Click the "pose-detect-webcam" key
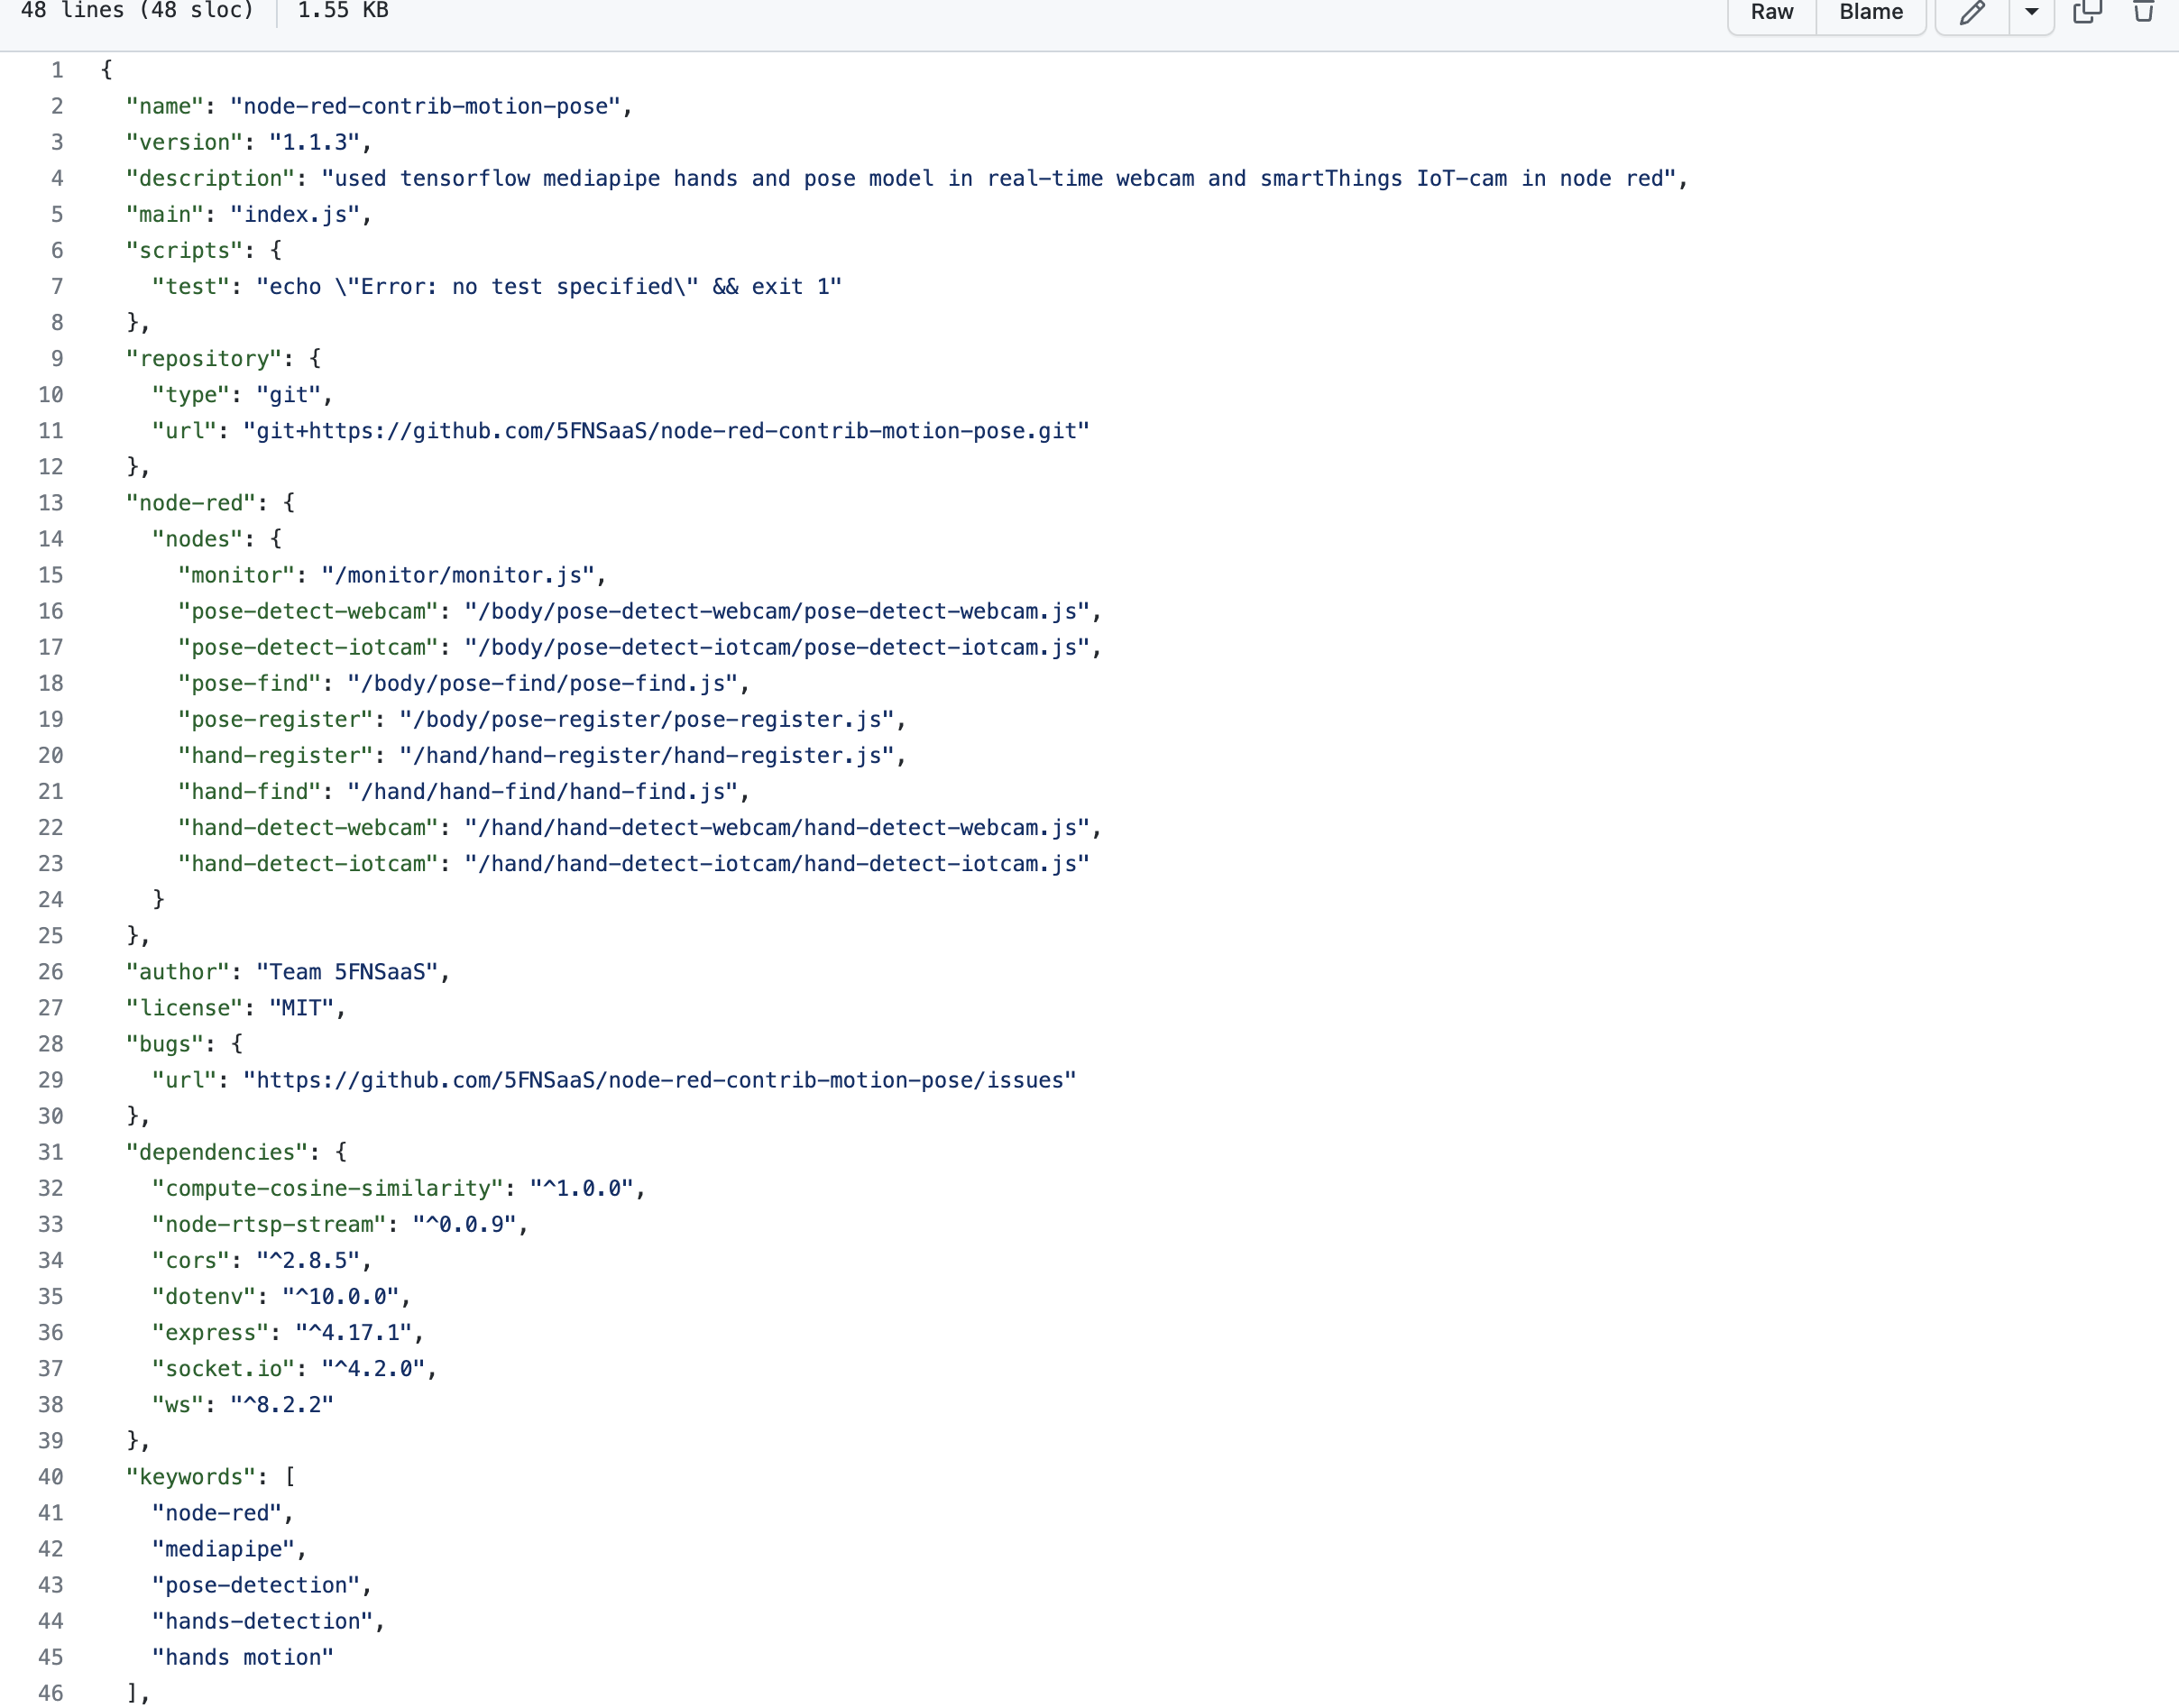This screenshot has width=2179, height=1708. (x=308, y=611)
